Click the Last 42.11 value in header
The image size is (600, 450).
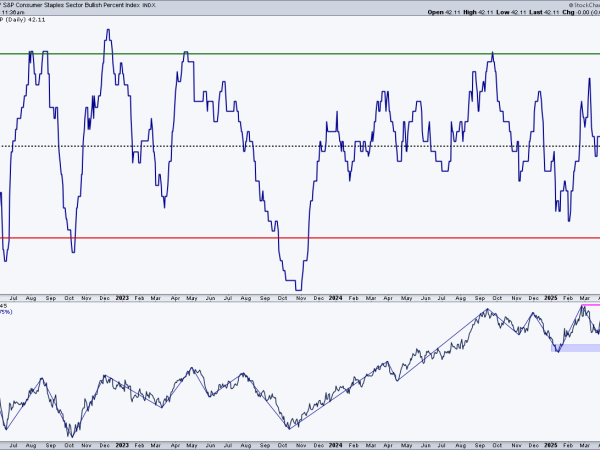545,12
